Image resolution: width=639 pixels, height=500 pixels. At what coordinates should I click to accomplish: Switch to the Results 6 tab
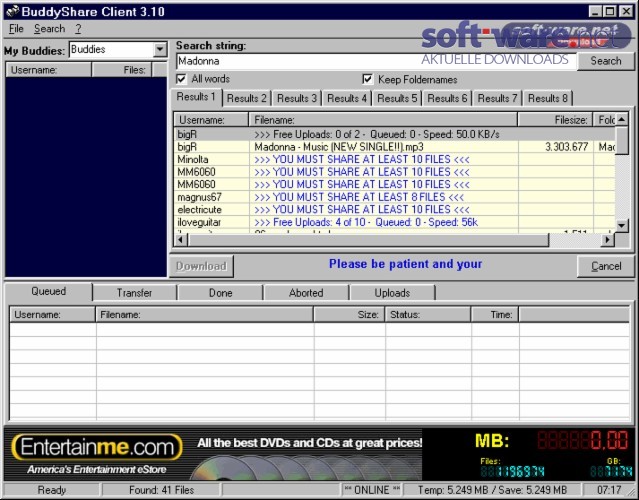[447, 98]
